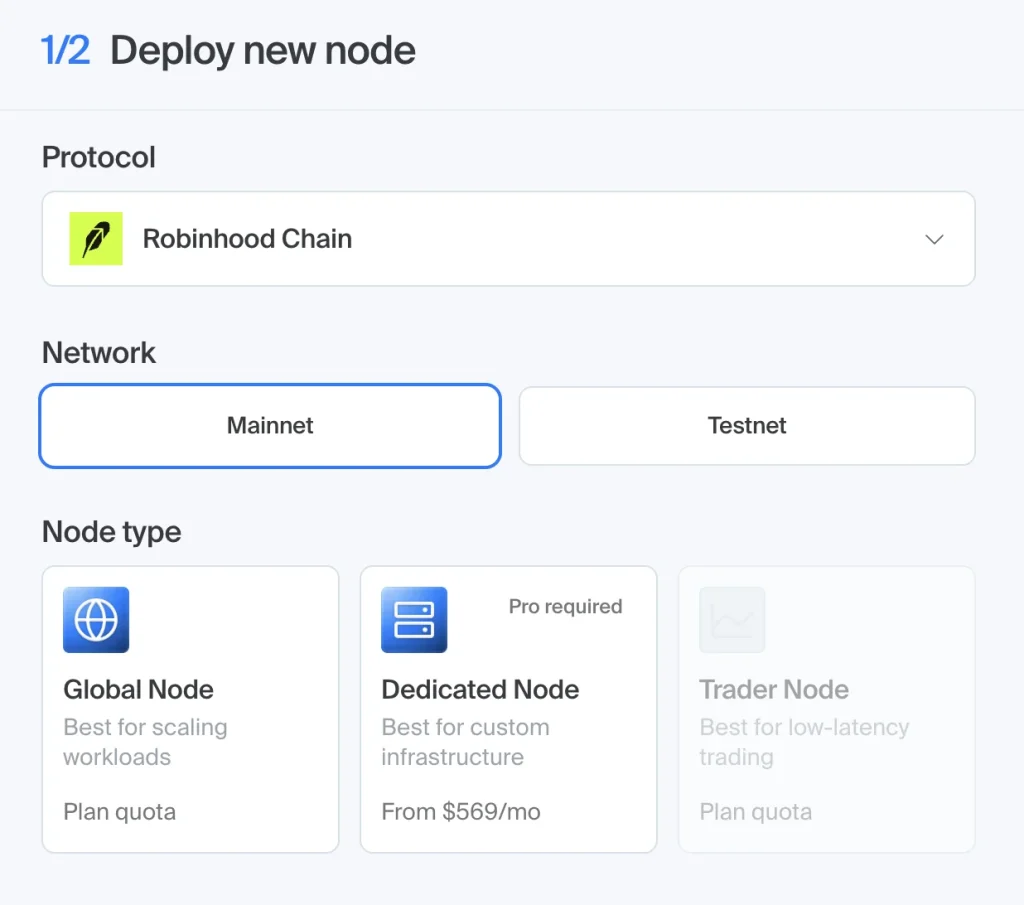Click Best for scaling workloads description
The width and height of the screenshot is (1024, 905).
(145, 742)
